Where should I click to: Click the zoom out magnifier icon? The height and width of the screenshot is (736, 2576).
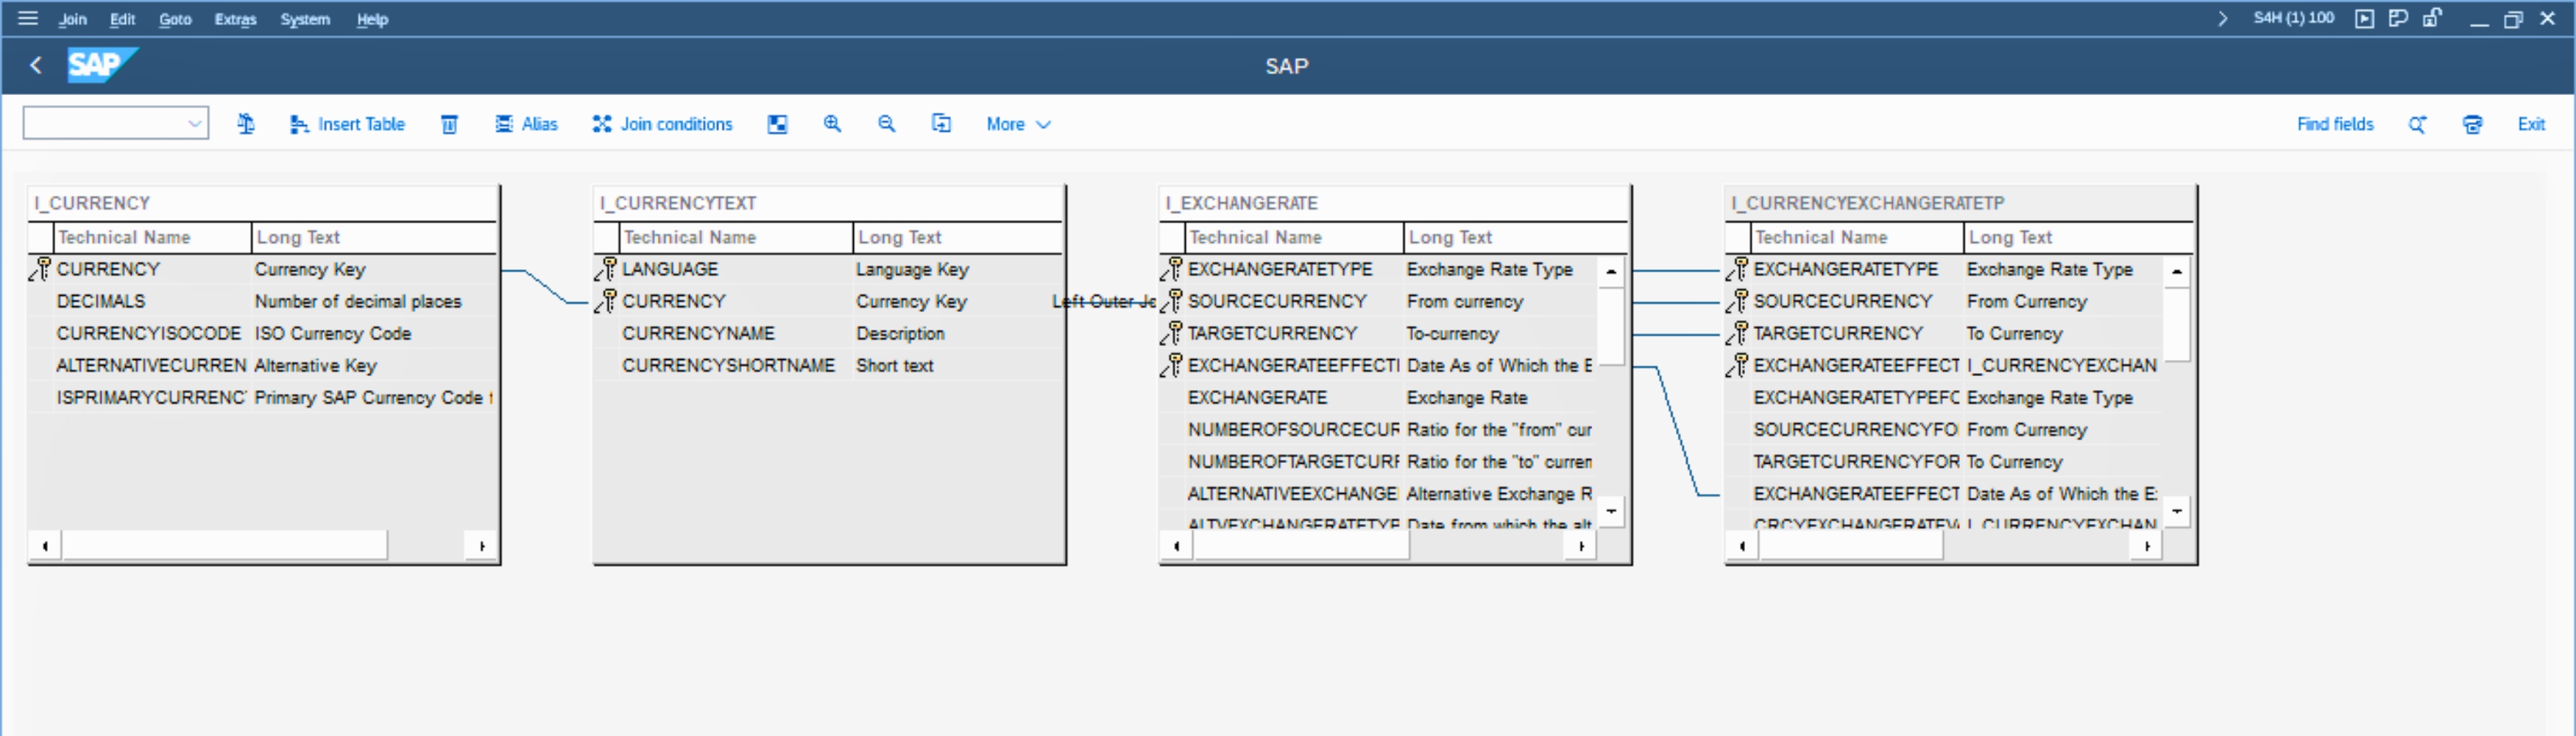click(x=886, y=124)
